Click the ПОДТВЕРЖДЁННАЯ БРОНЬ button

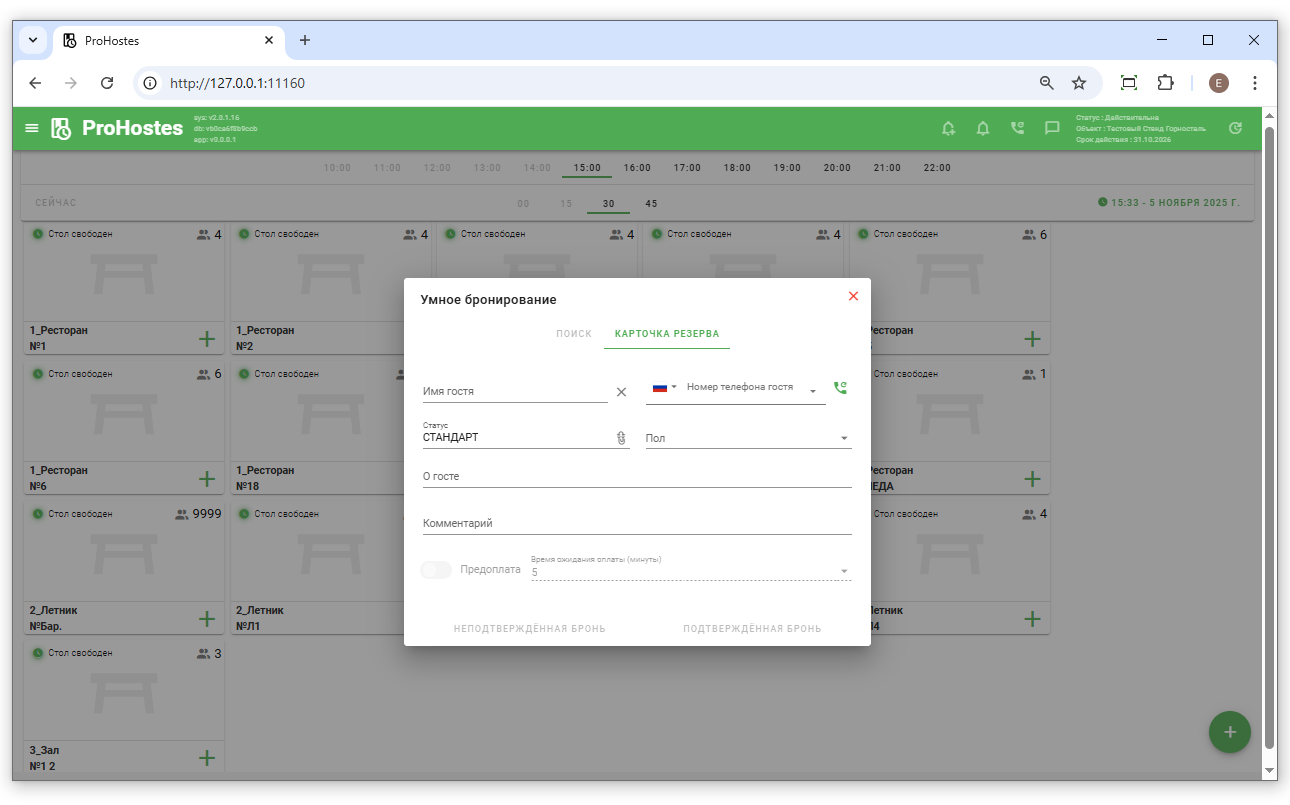pos(752,629)
